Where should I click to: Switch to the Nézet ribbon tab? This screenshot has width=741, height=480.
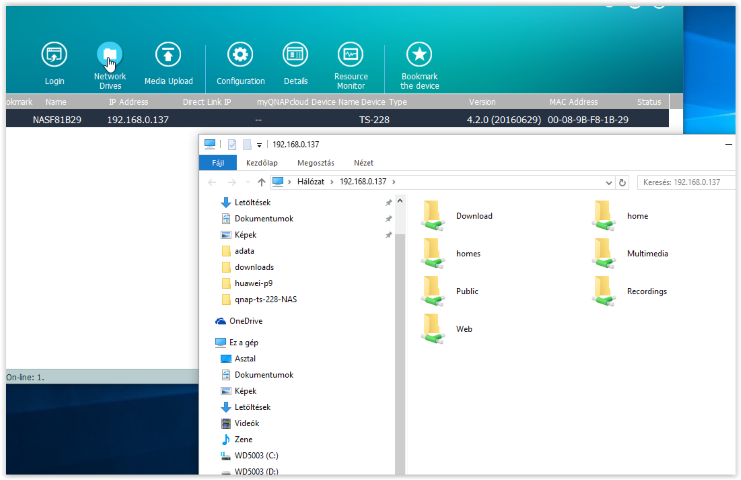tap(364, 162)
